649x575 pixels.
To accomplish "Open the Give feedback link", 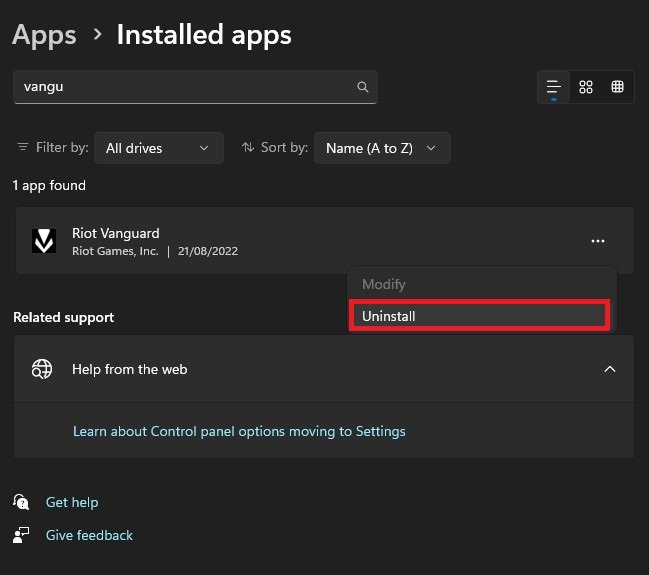I will coord(89,535).
